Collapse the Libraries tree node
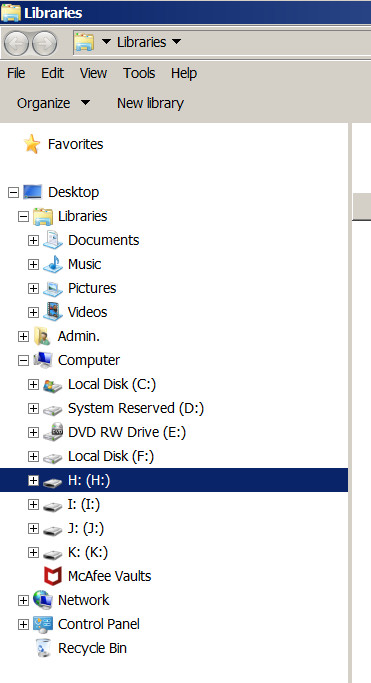371x683 pixels. pos(24,216)
